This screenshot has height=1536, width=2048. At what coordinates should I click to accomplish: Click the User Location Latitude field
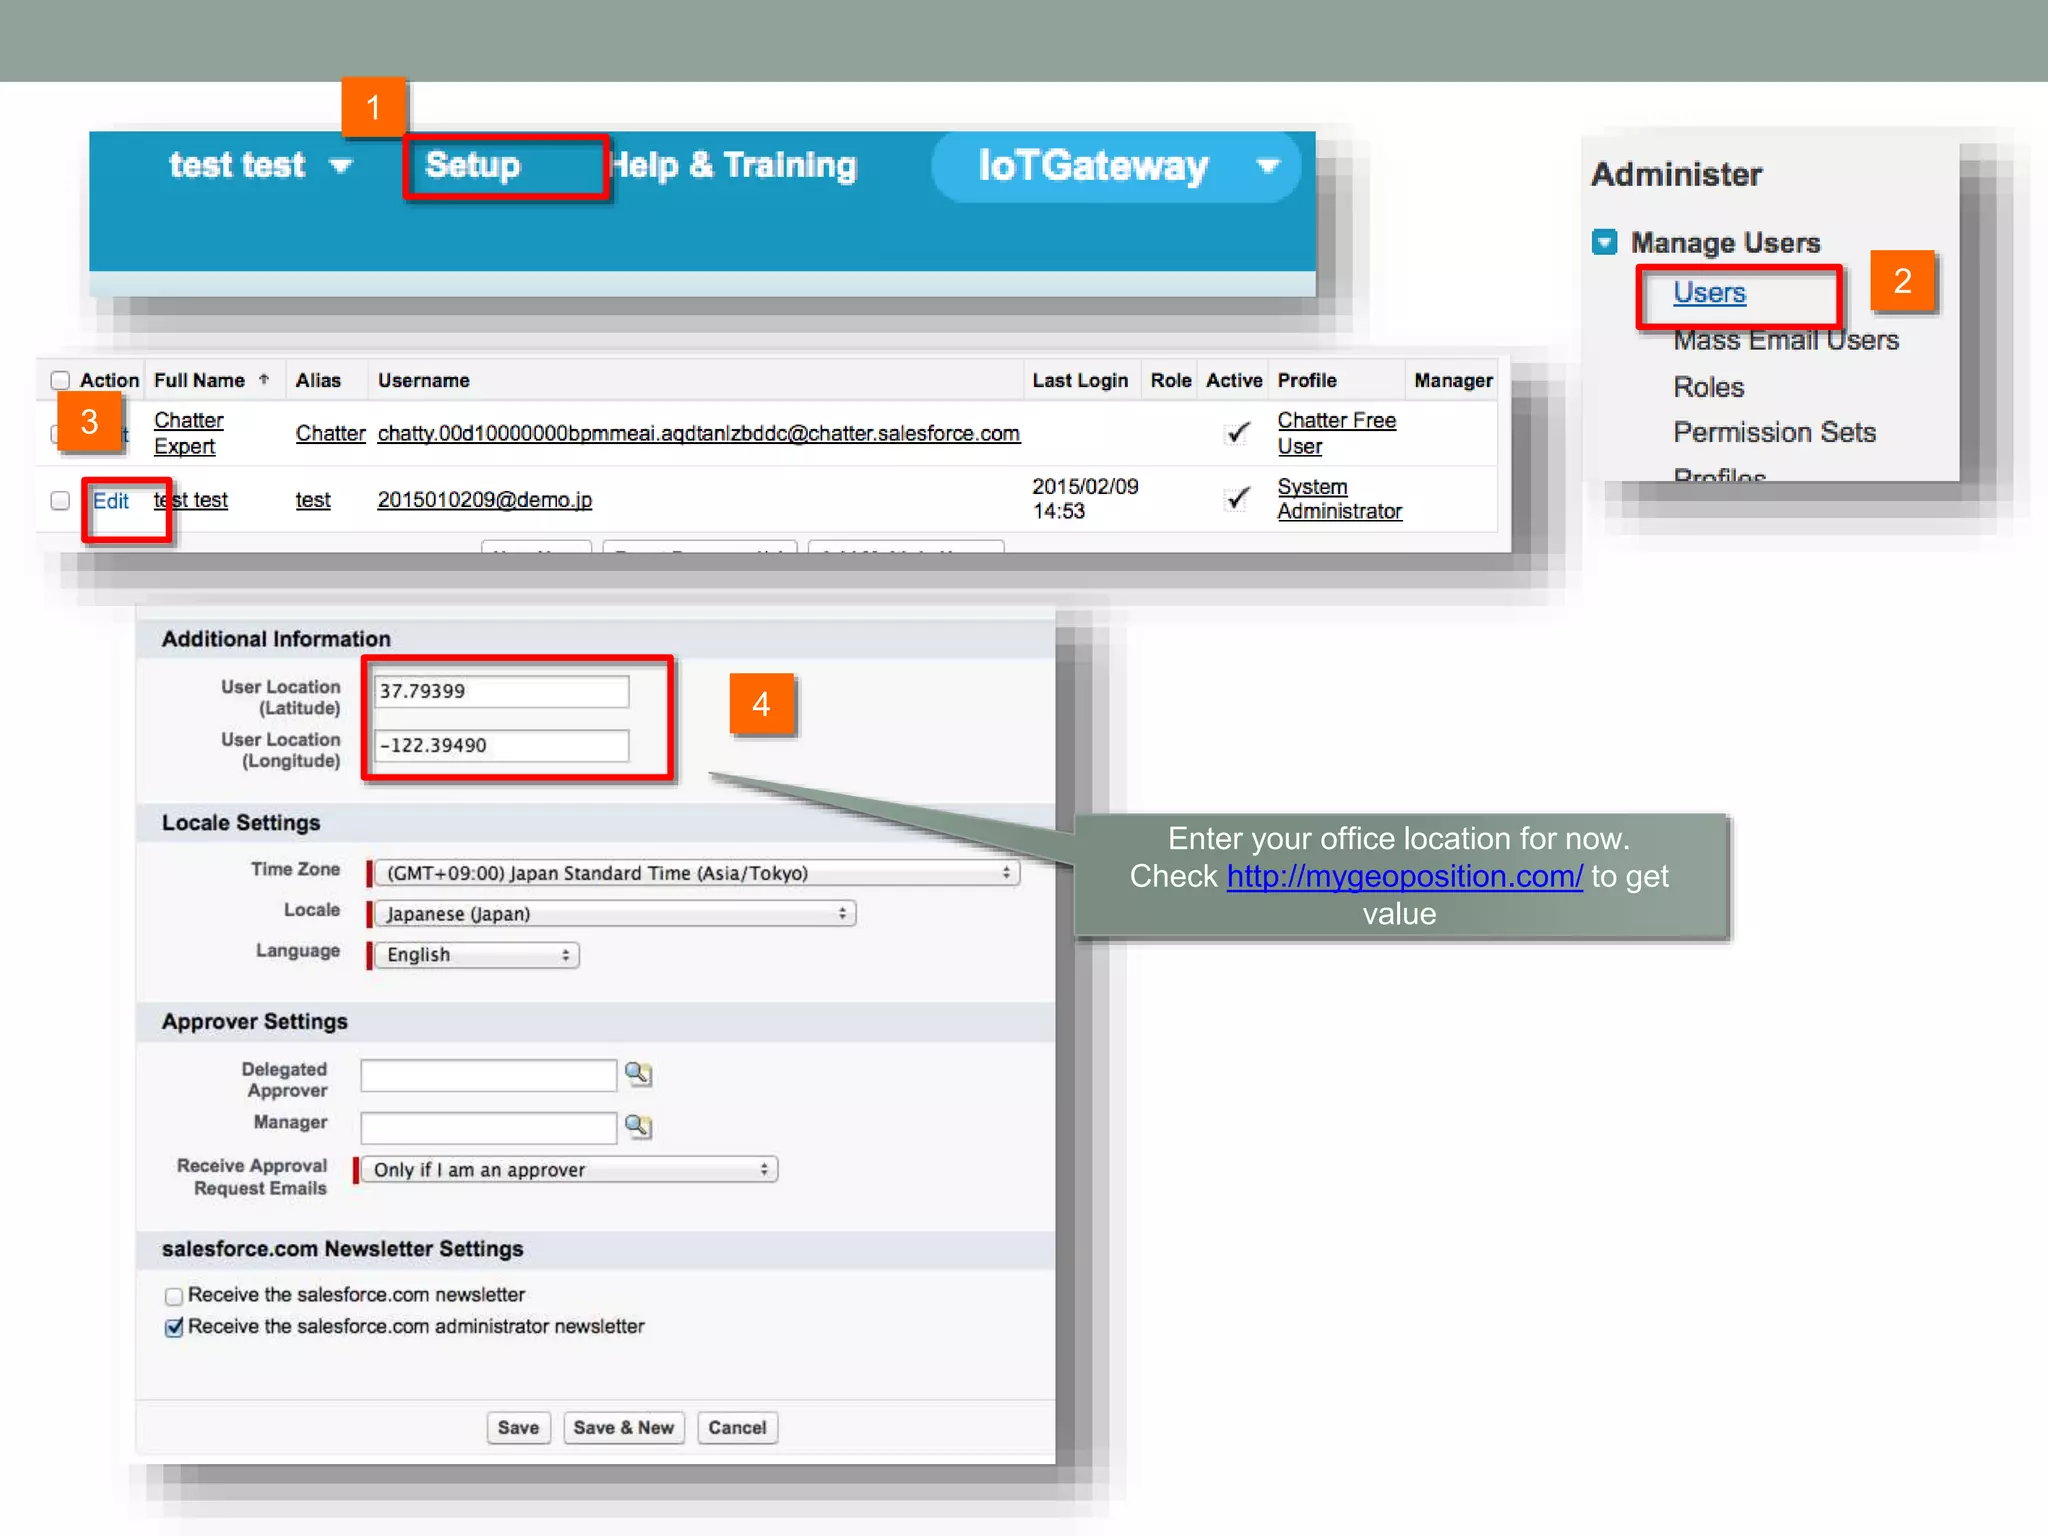tap(501, 692)
